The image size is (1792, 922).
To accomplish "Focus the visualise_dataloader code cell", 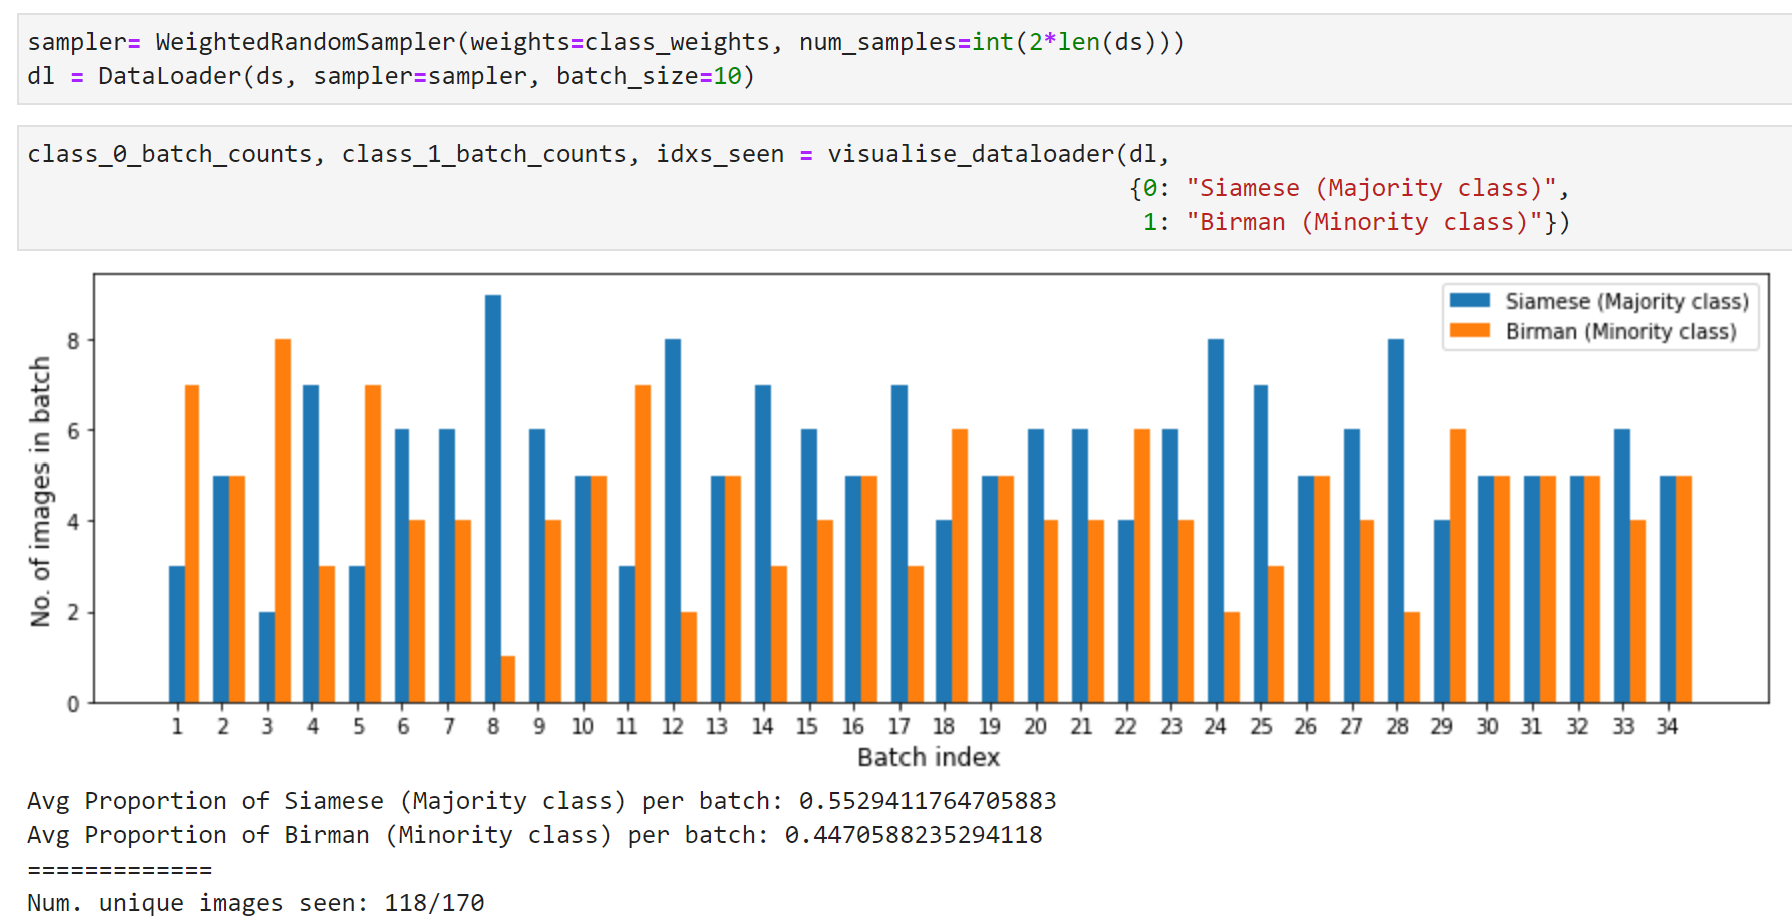I will tap(904, 188).
